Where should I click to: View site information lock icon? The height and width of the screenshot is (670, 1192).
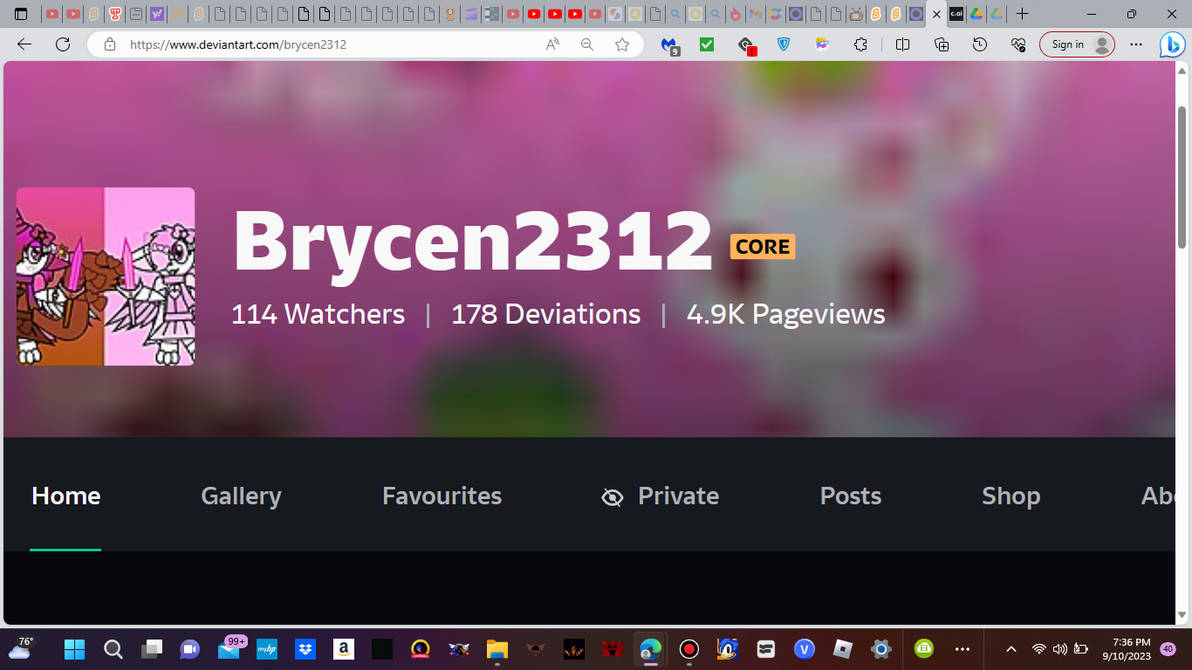click(x=109, y=45)
